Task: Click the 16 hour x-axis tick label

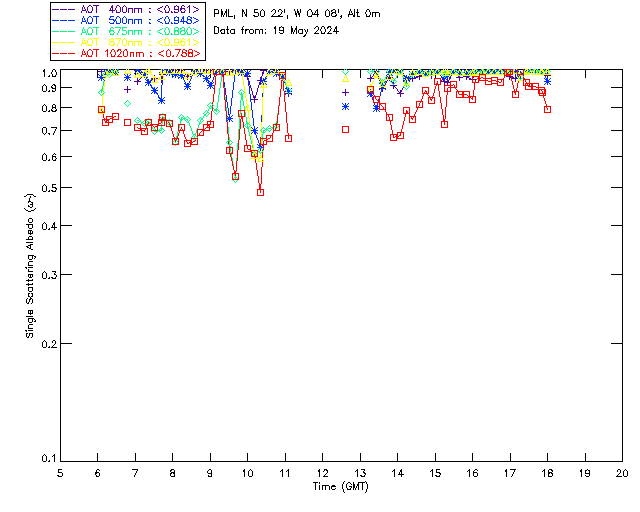Action: [473, 473]
